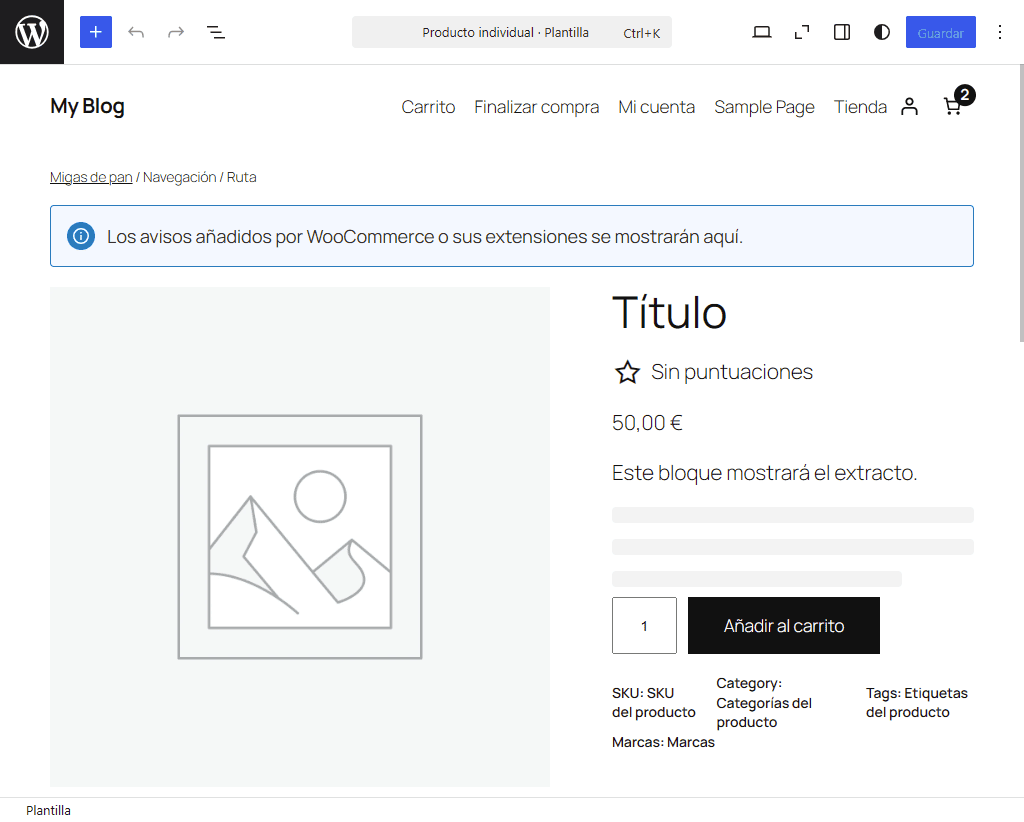Undo the last change
The height and width of the screenshot is (822, 1024).
point(136,32)
